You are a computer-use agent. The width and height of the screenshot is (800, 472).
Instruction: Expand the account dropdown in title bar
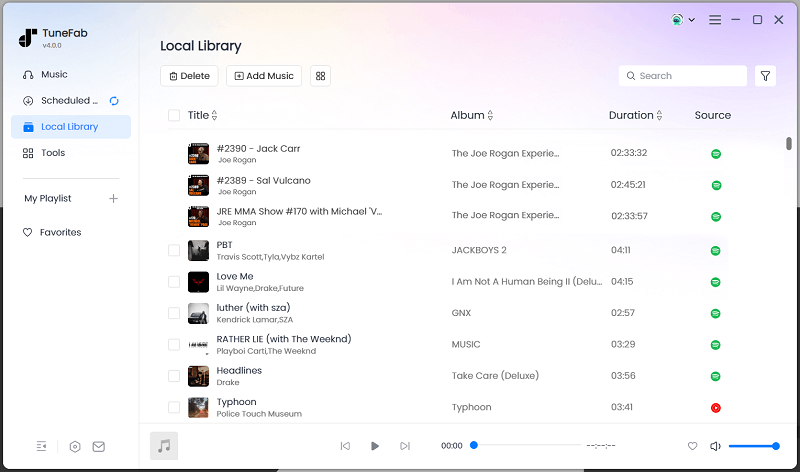[x=684, y=20]
